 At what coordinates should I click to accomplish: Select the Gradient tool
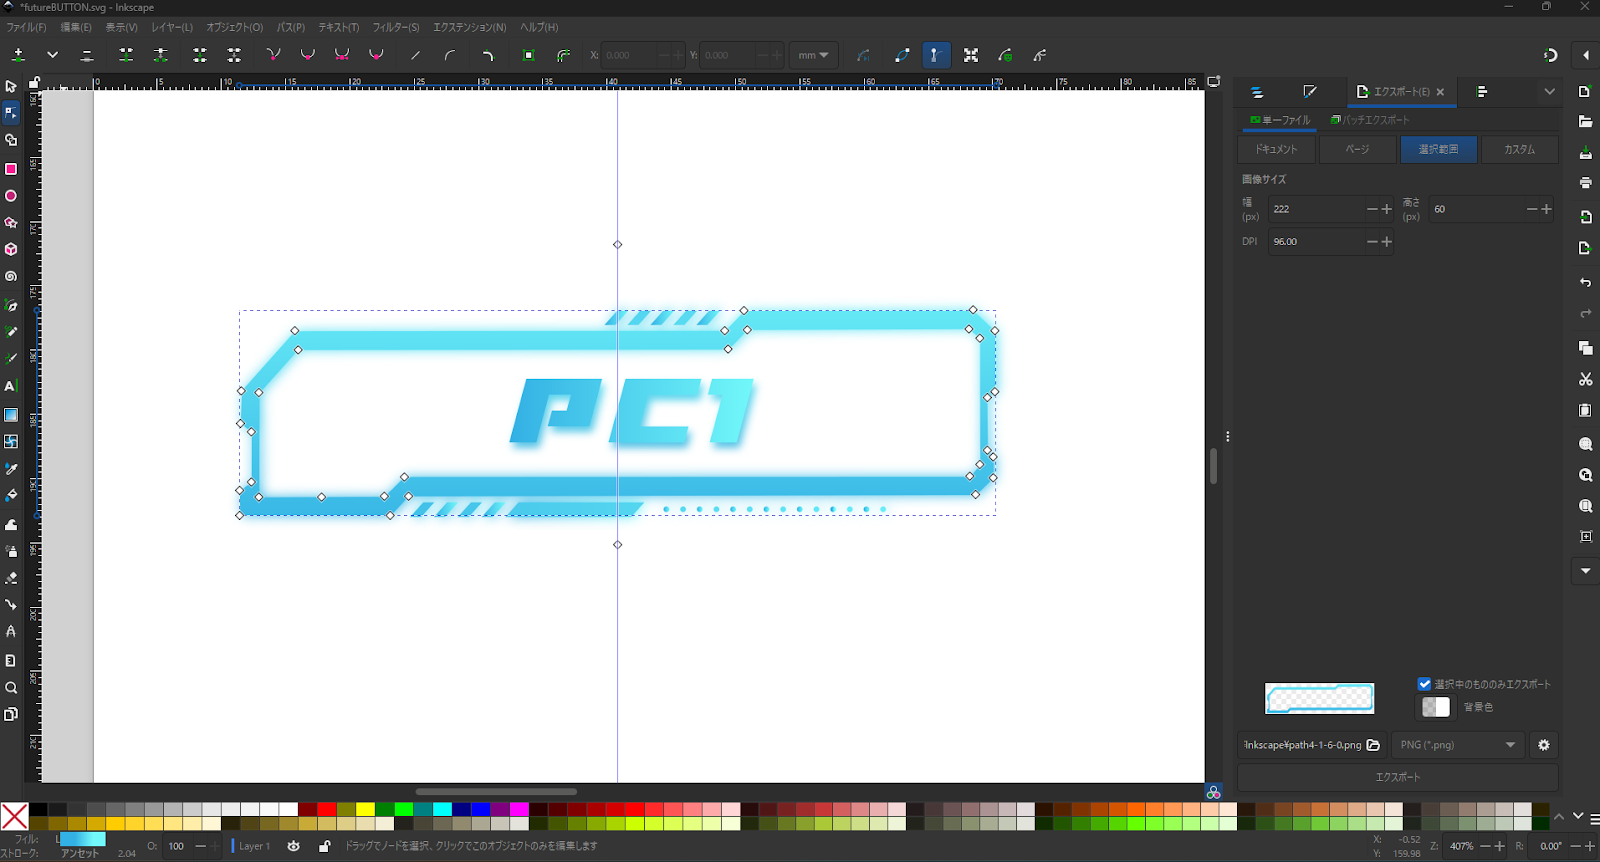[11, 415]
